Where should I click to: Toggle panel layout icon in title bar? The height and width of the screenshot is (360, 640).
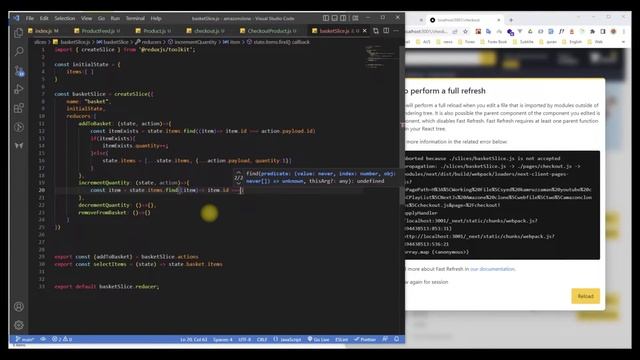335,18
